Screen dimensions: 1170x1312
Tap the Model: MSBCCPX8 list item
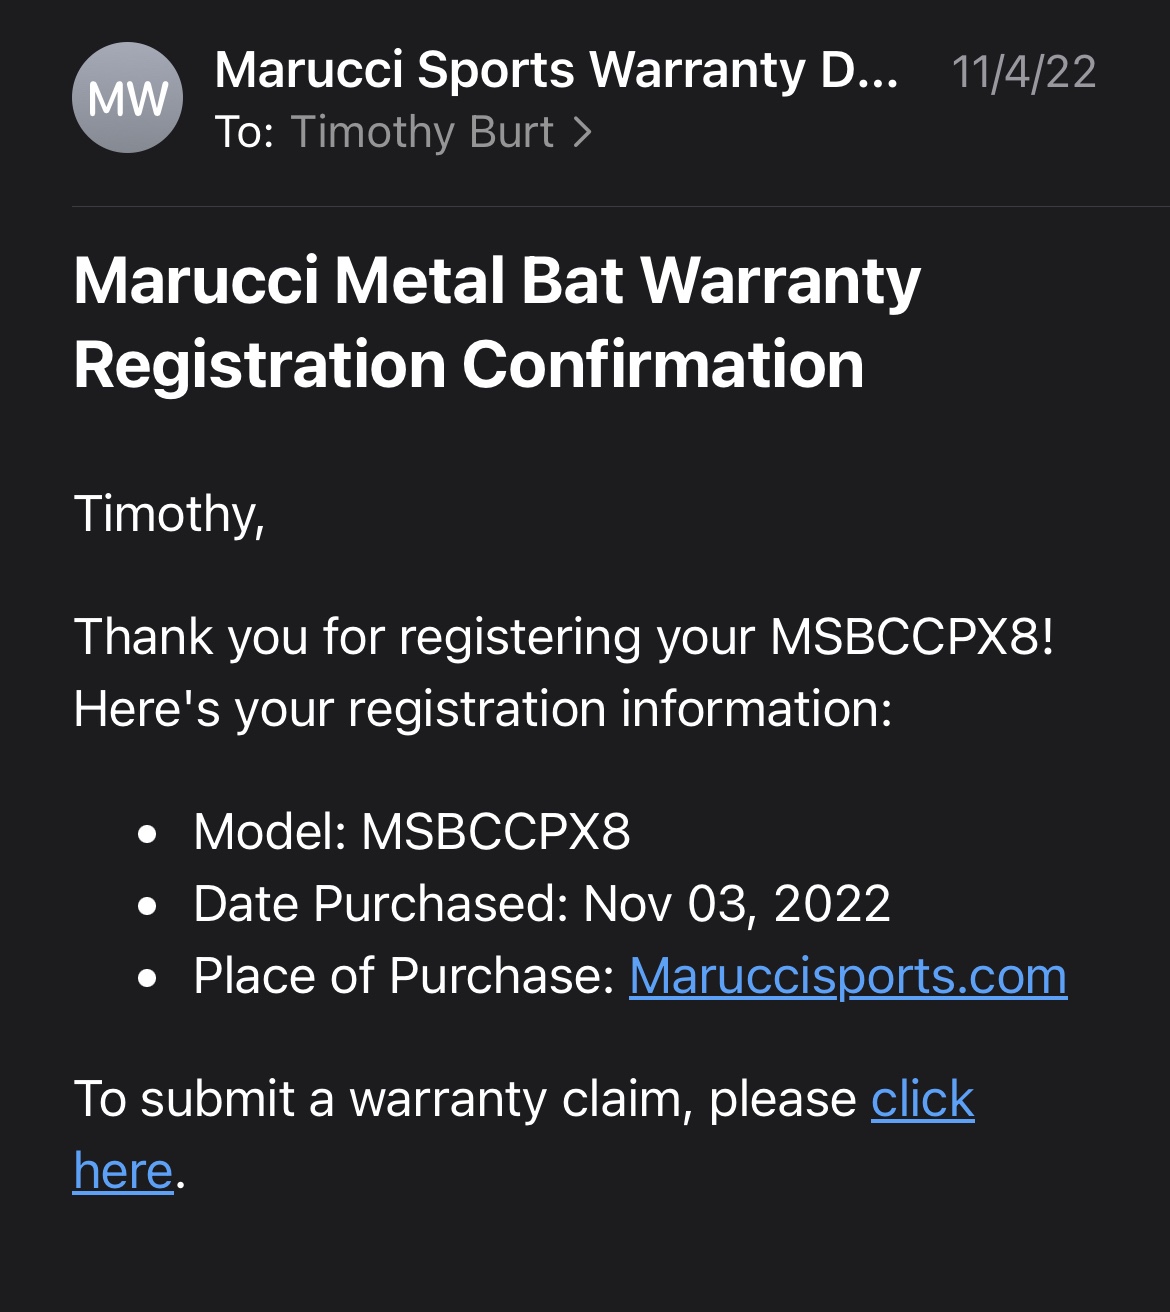point(411,832)
